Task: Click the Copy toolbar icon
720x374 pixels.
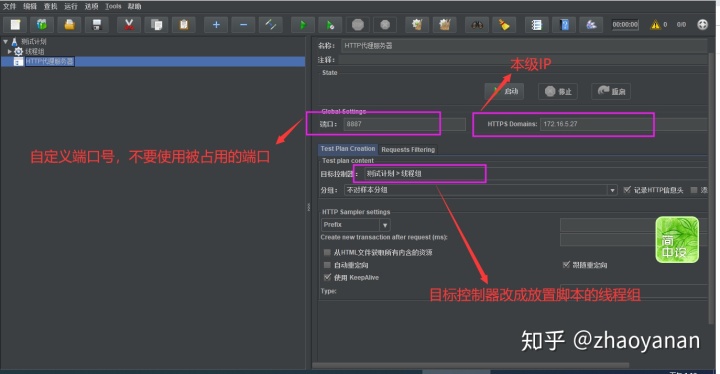Action: tap(157, 25)
